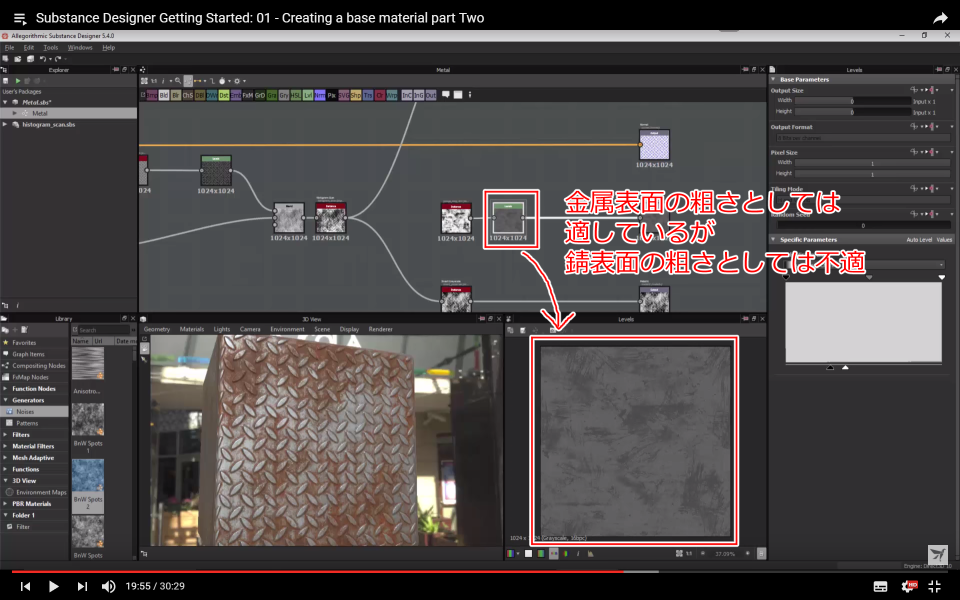Select the Anisotropic noise thumbnail
Viewport: 960px width, 600px height.
pos(88,364)
